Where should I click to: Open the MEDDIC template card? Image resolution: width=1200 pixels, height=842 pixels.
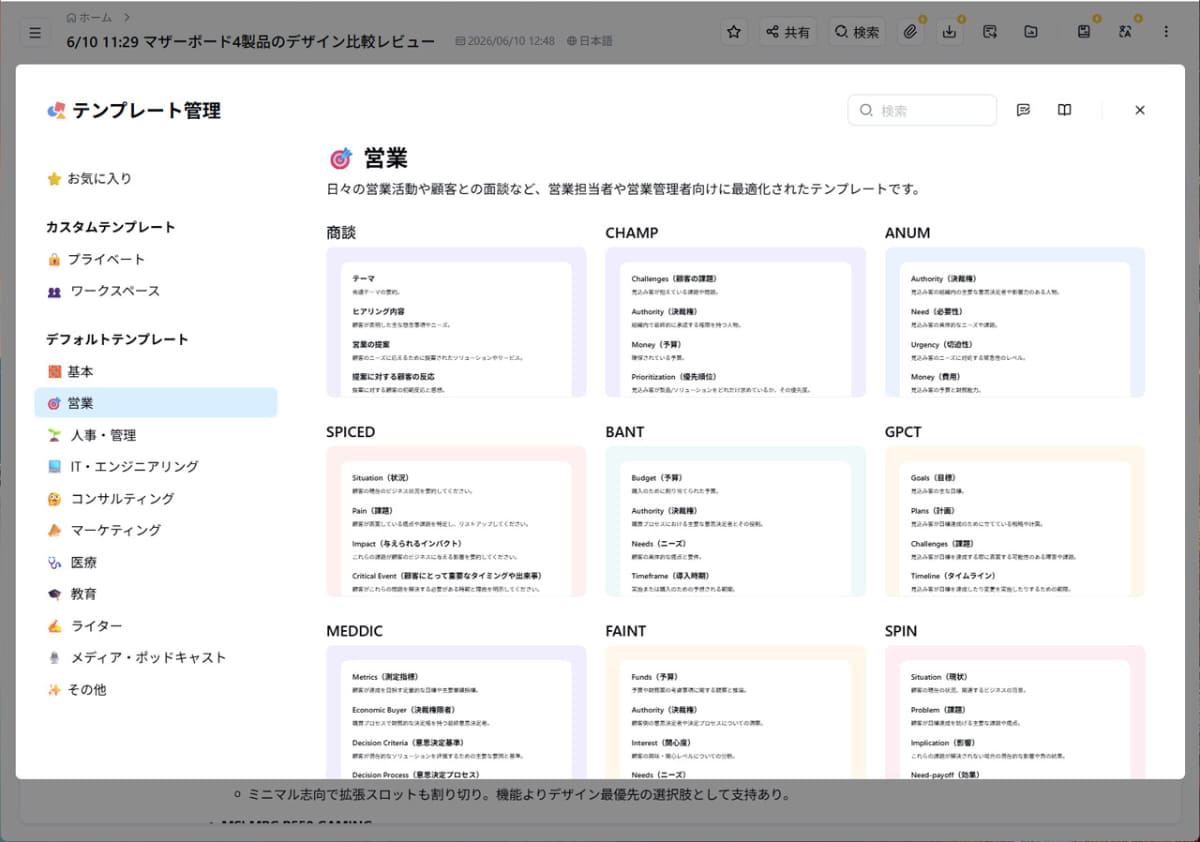click(456, 712)
